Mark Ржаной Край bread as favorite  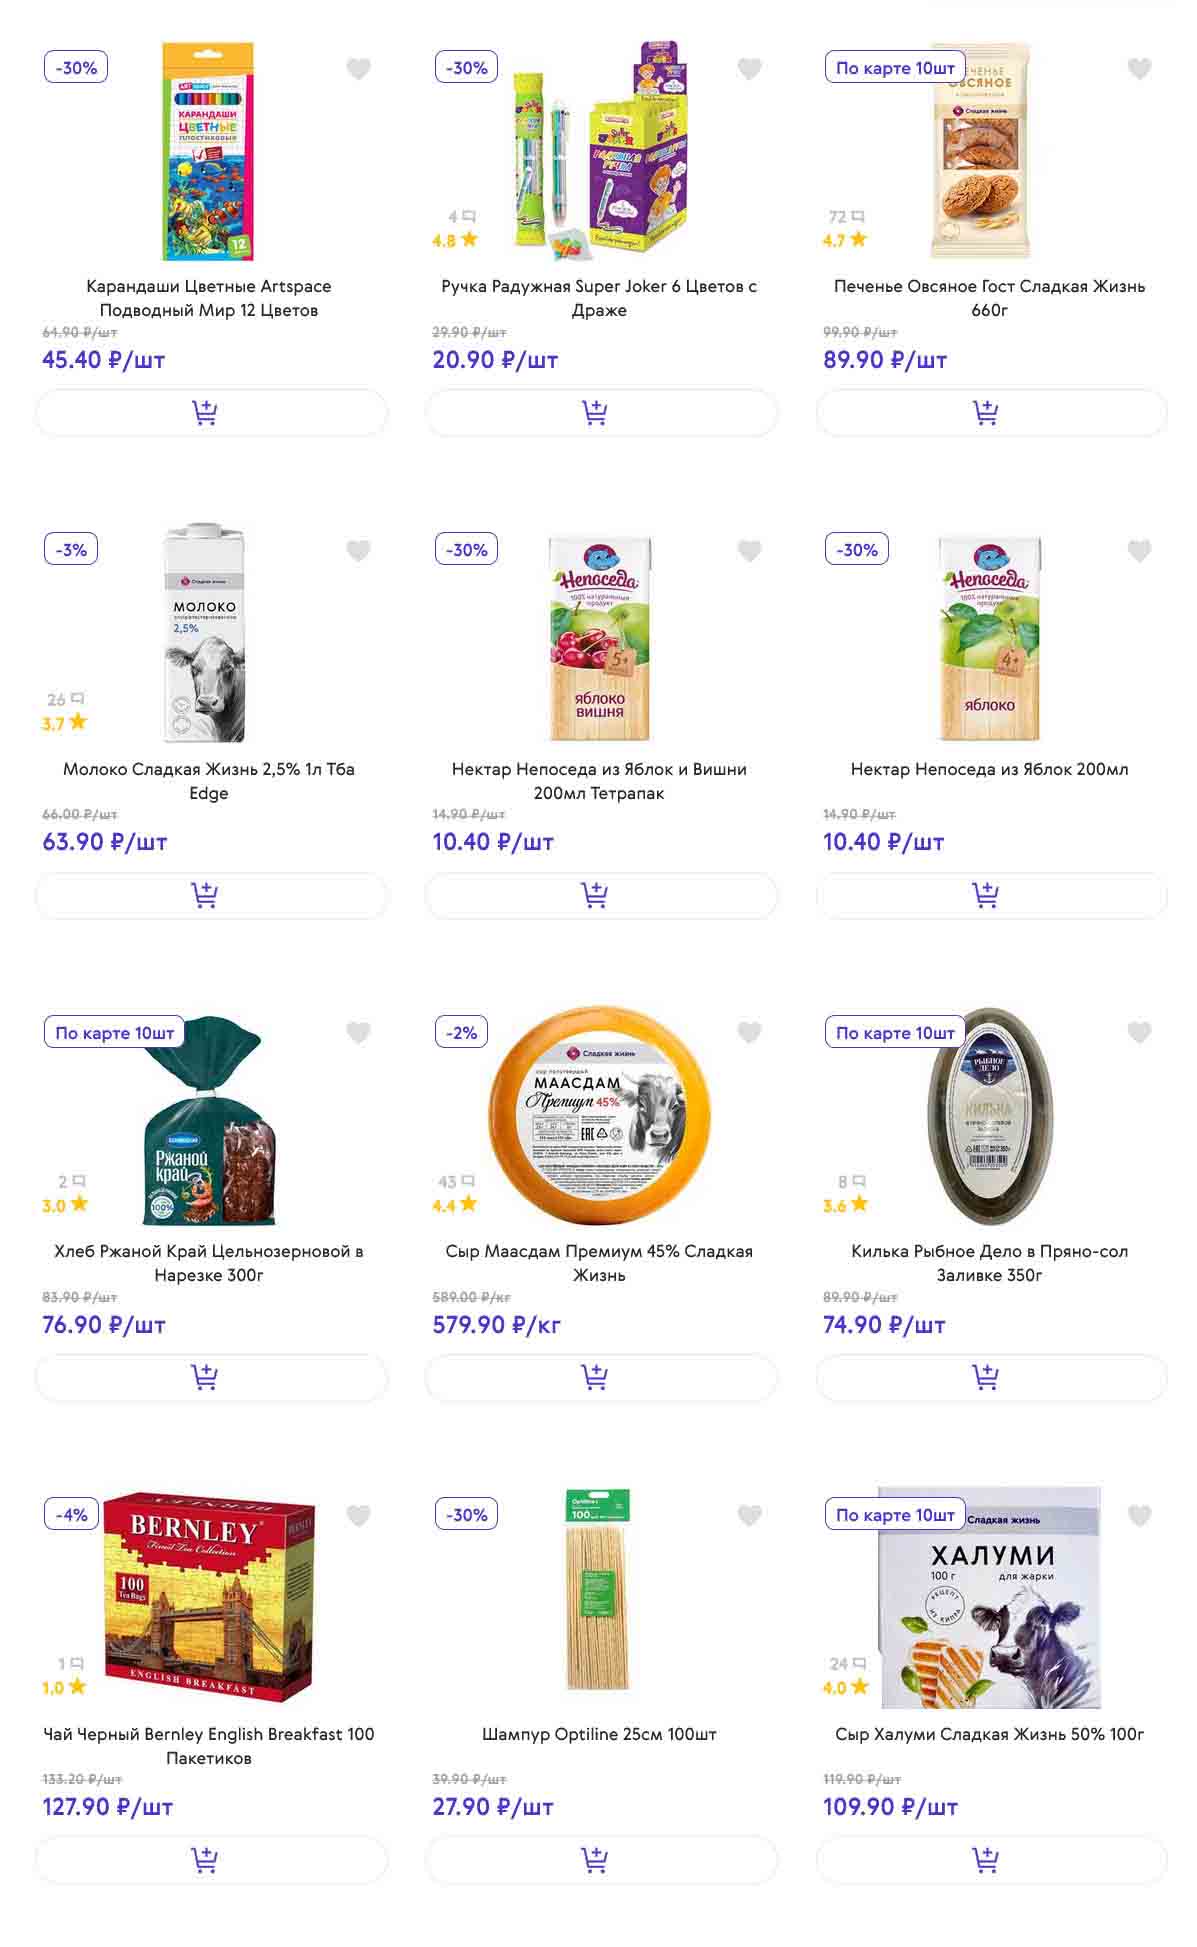(358, 1033)
